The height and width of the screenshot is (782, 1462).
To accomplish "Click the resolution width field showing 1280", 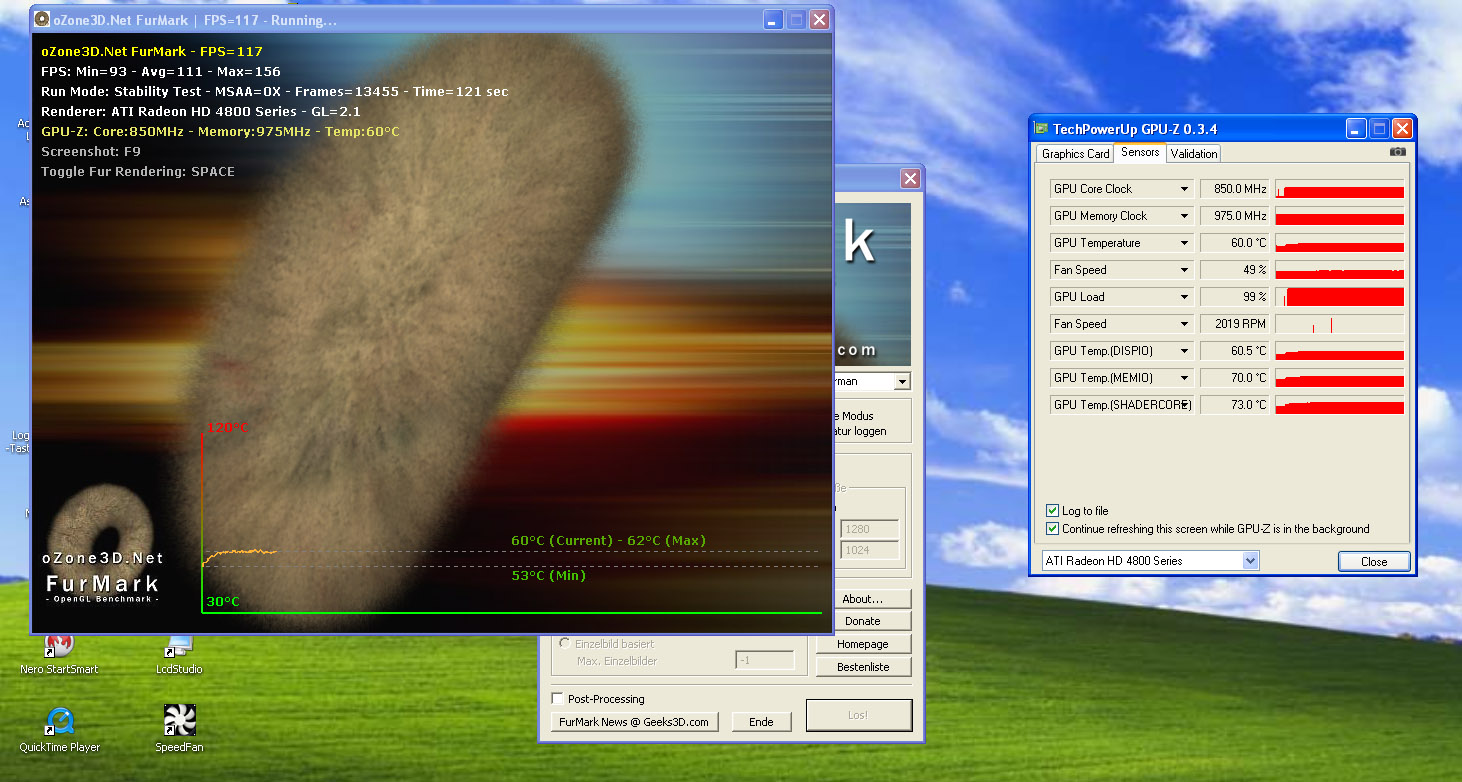I will pos(869,530).
